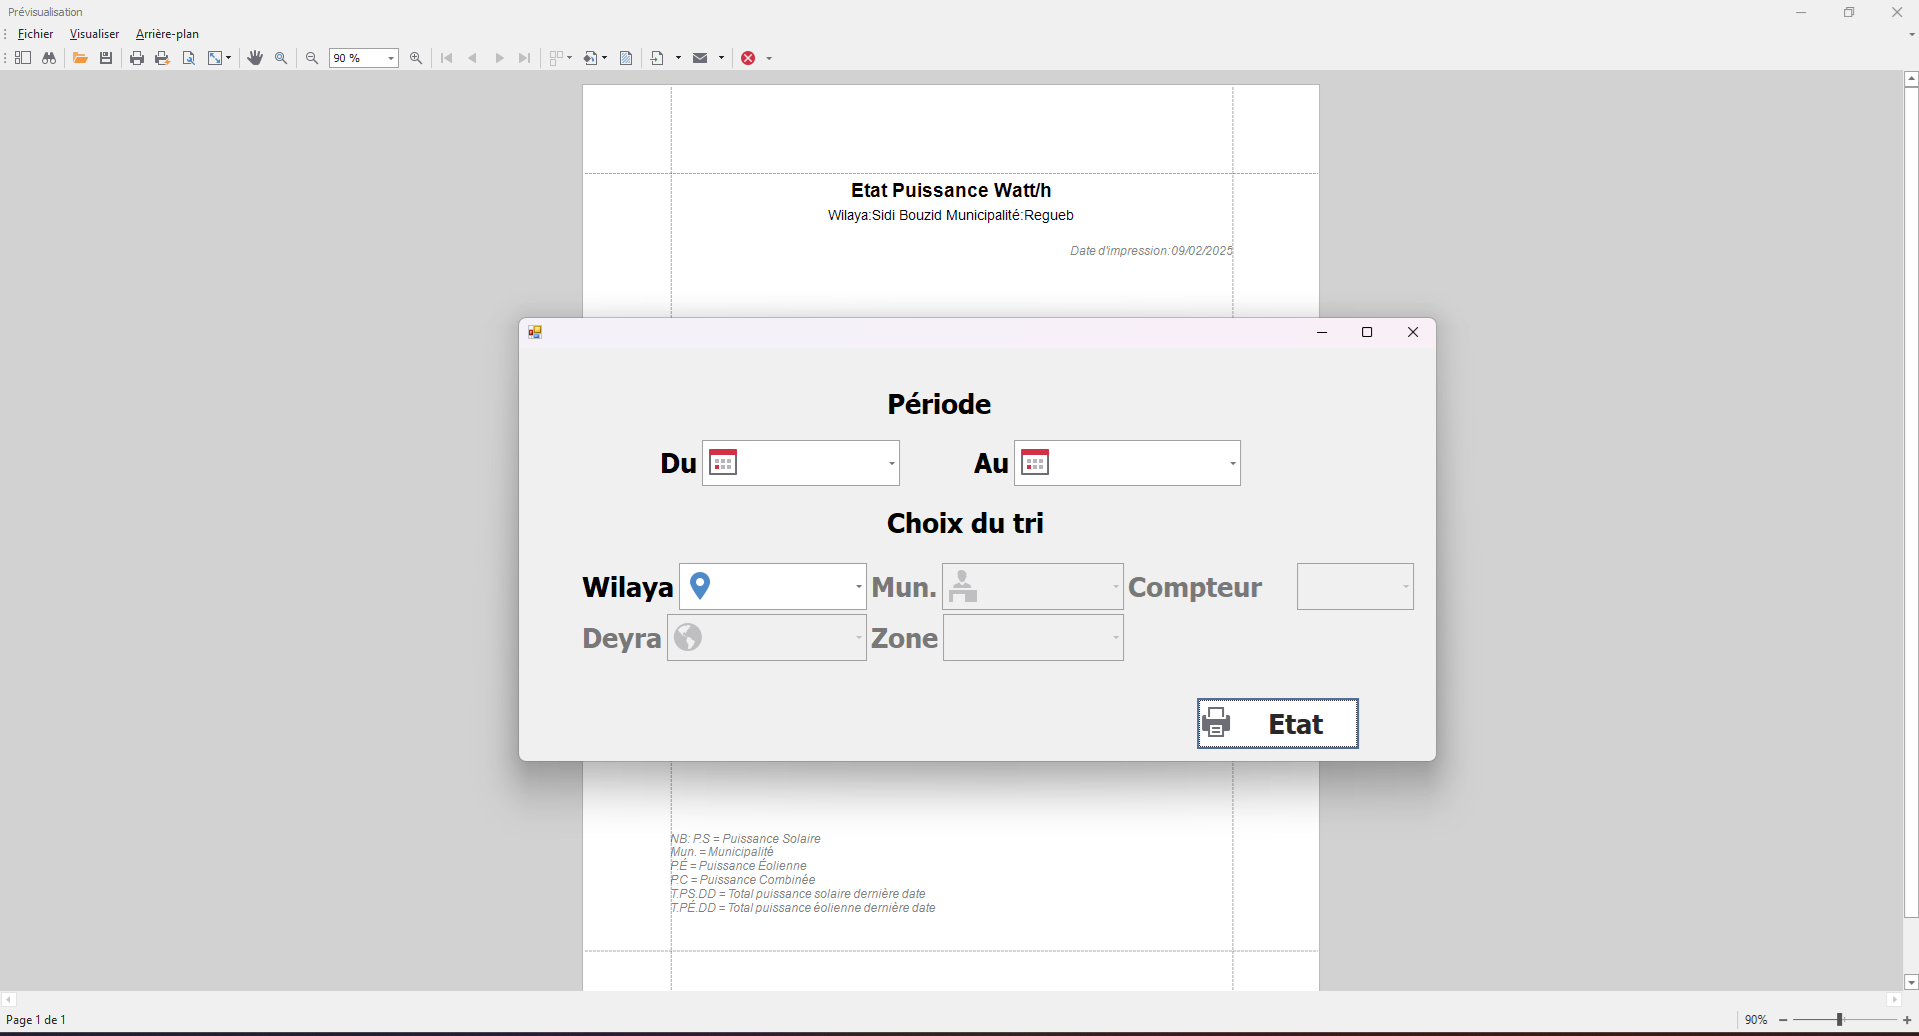
Task: Click the zoom out toolbar icon
Action: pos(312,58)
